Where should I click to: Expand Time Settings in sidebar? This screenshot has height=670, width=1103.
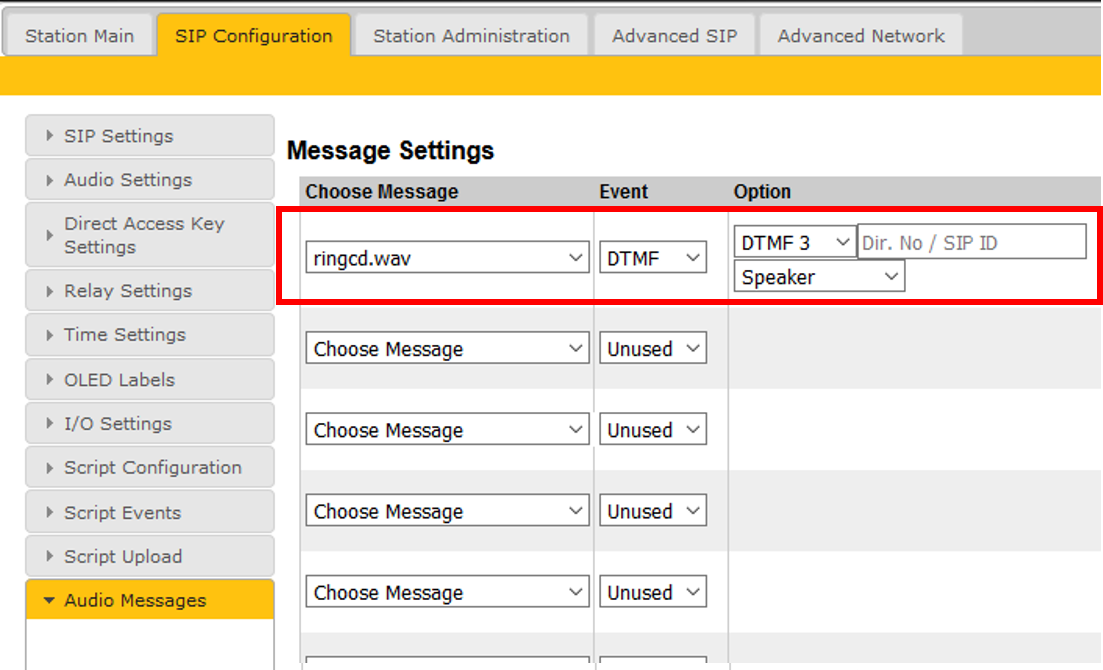(149, 335)
